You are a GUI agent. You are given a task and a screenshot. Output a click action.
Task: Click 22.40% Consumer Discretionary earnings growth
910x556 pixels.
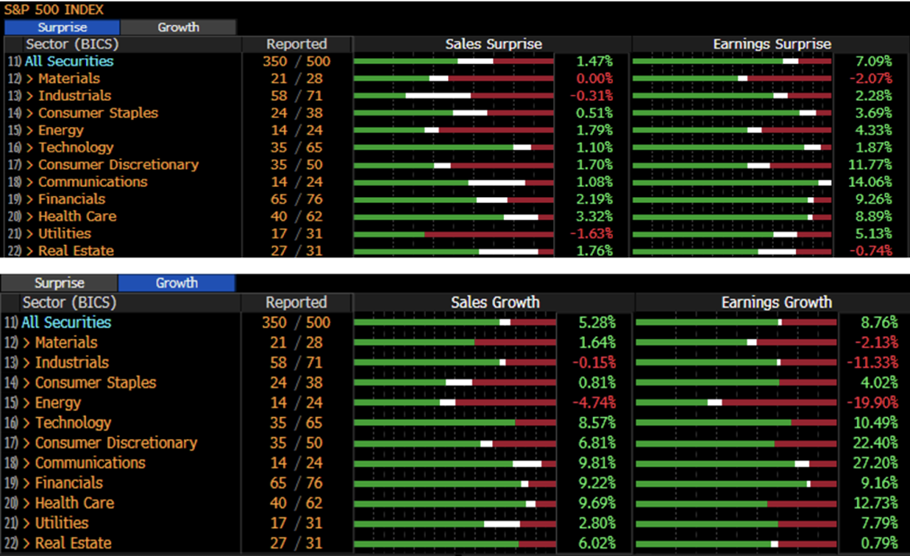point(875,443)
